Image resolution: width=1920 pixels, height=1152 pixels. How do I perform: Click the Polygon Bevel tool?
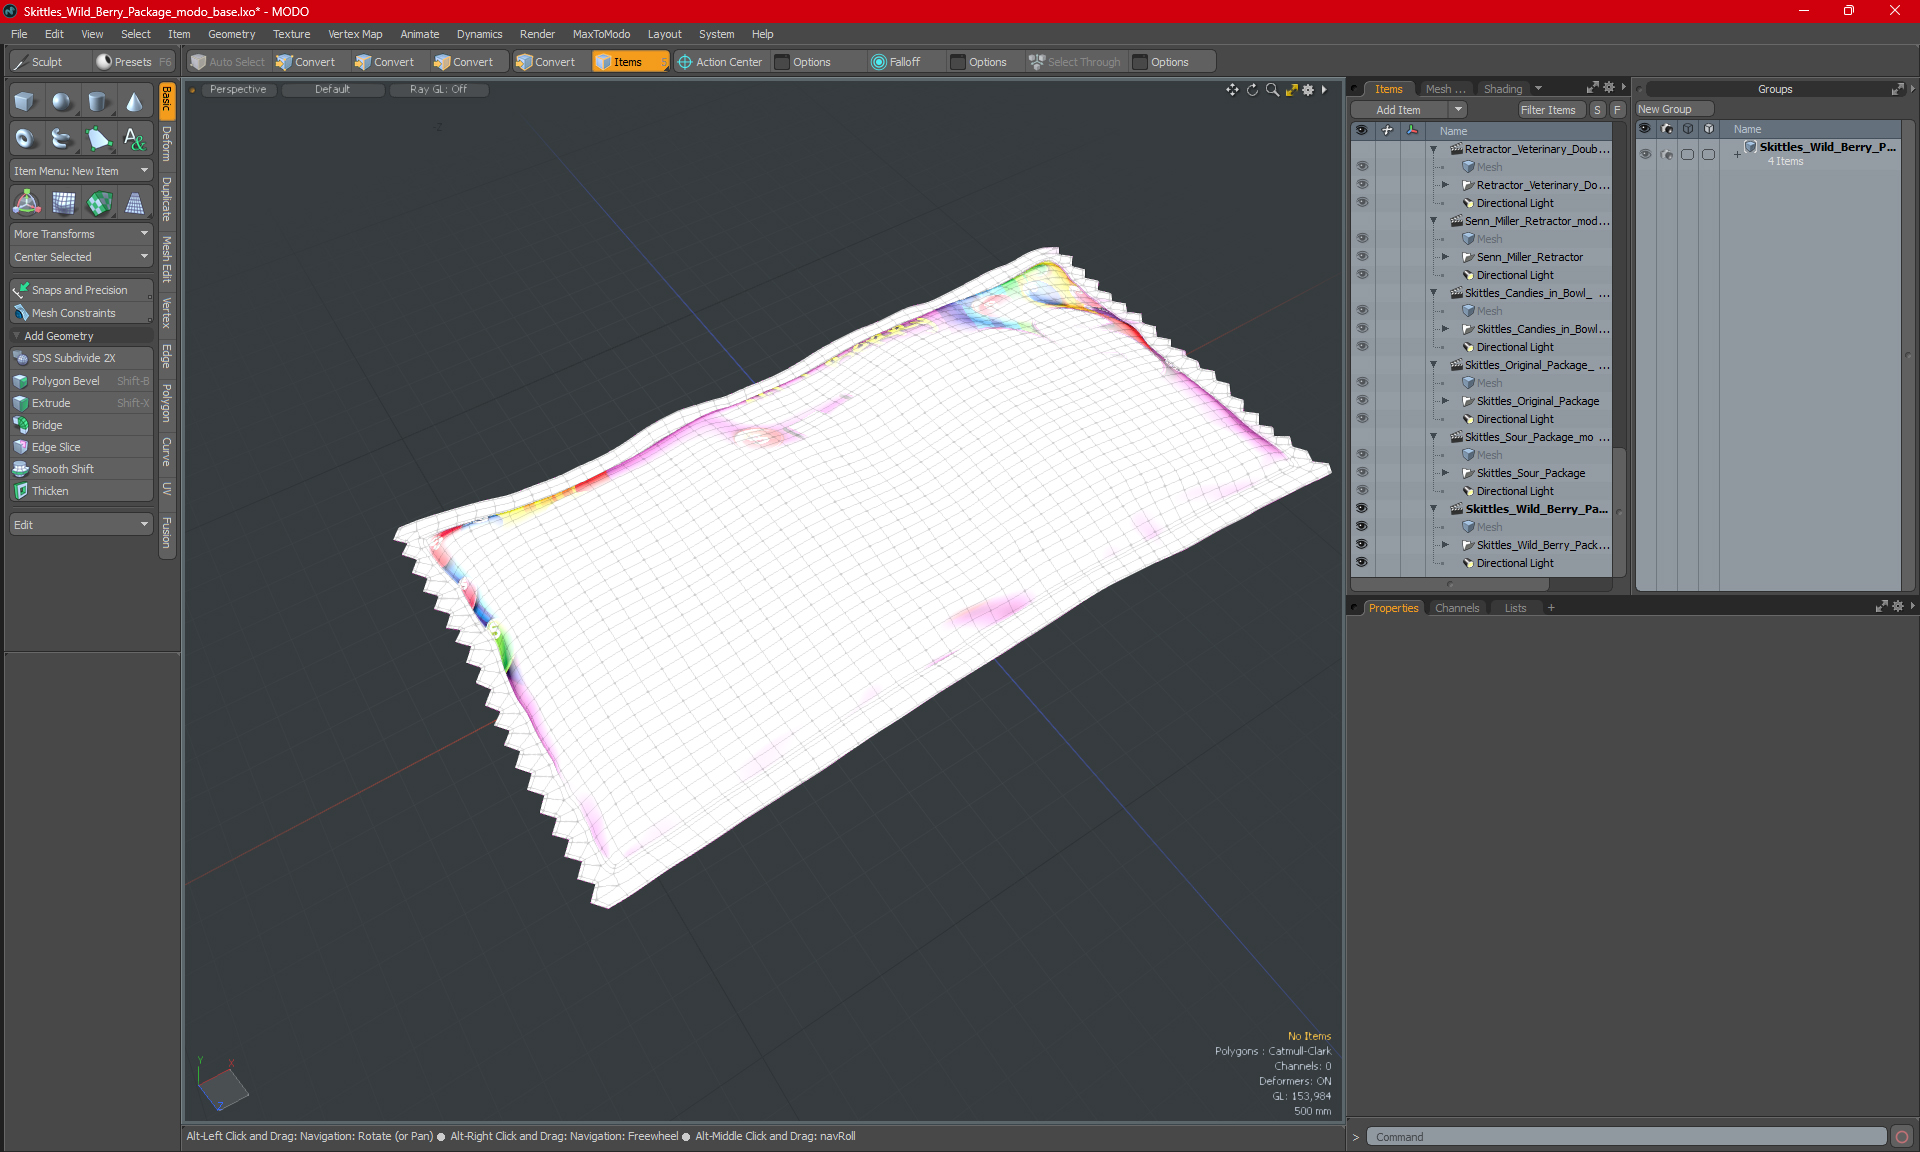point(81,381)
